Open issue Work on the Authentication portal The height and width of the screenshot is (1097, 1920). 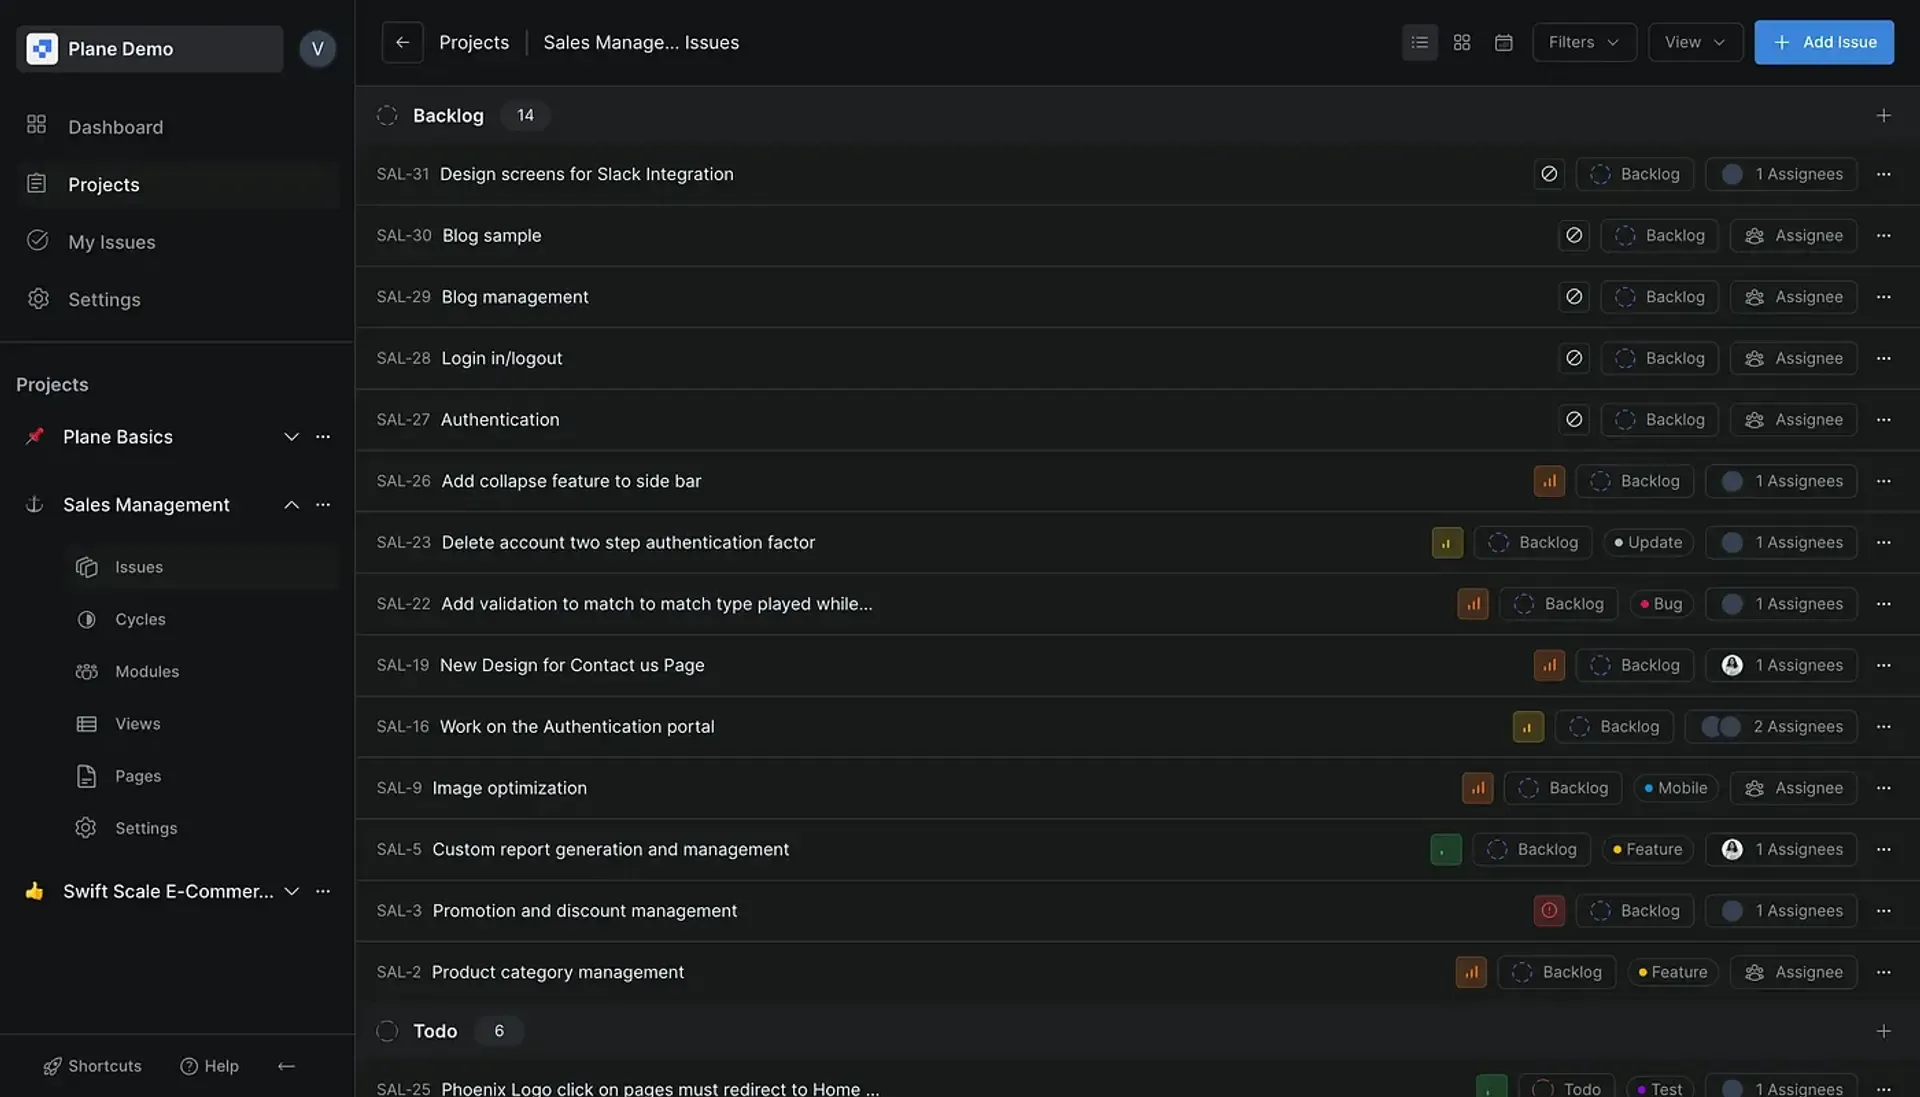[577, 726]
